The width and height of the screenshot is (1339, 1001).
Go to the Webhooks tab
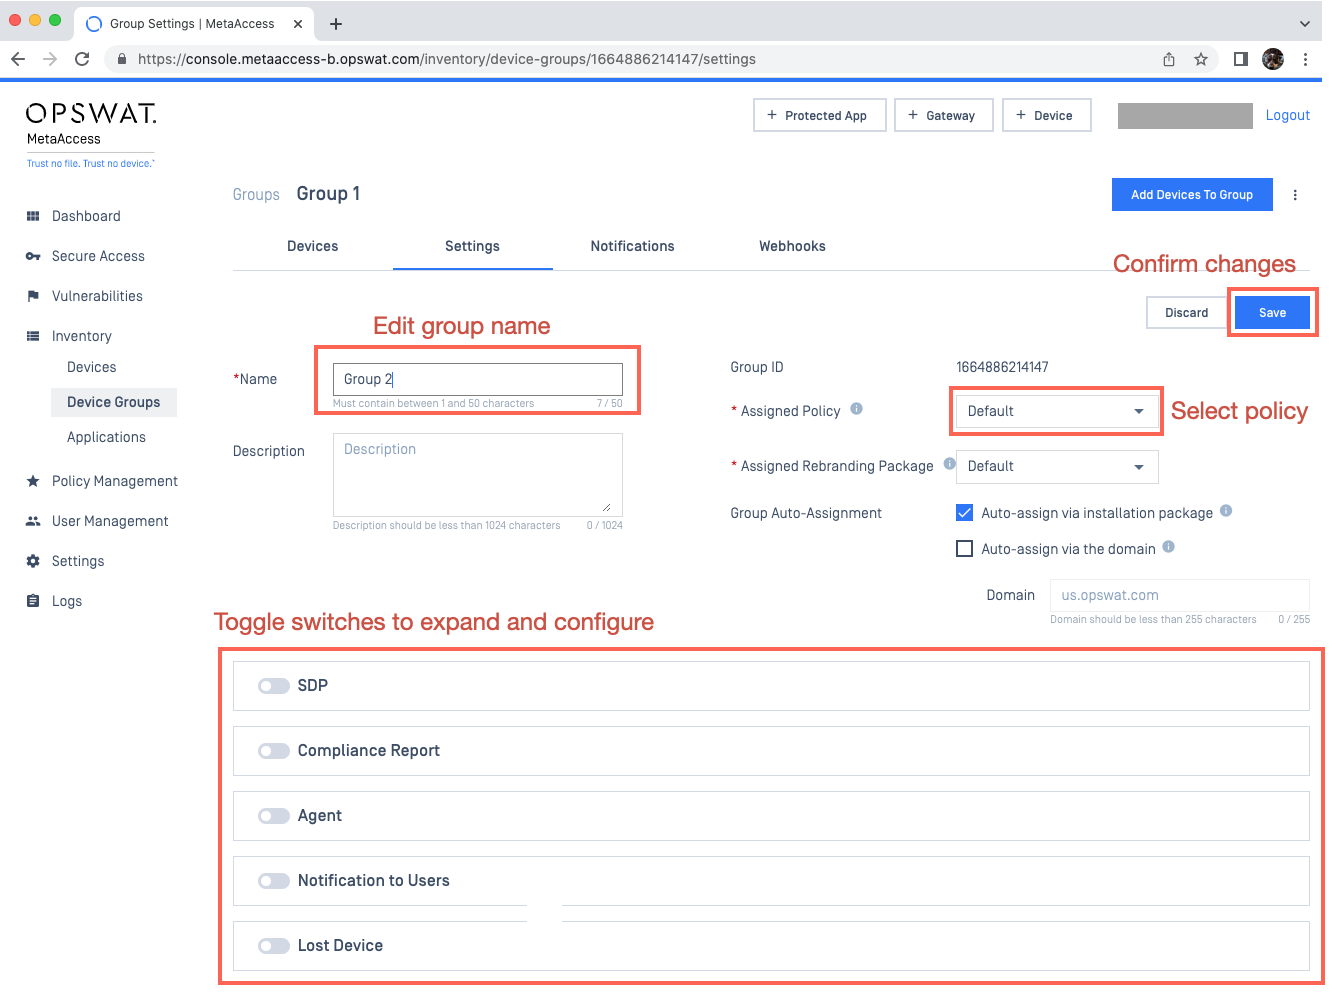click(792, 246)
